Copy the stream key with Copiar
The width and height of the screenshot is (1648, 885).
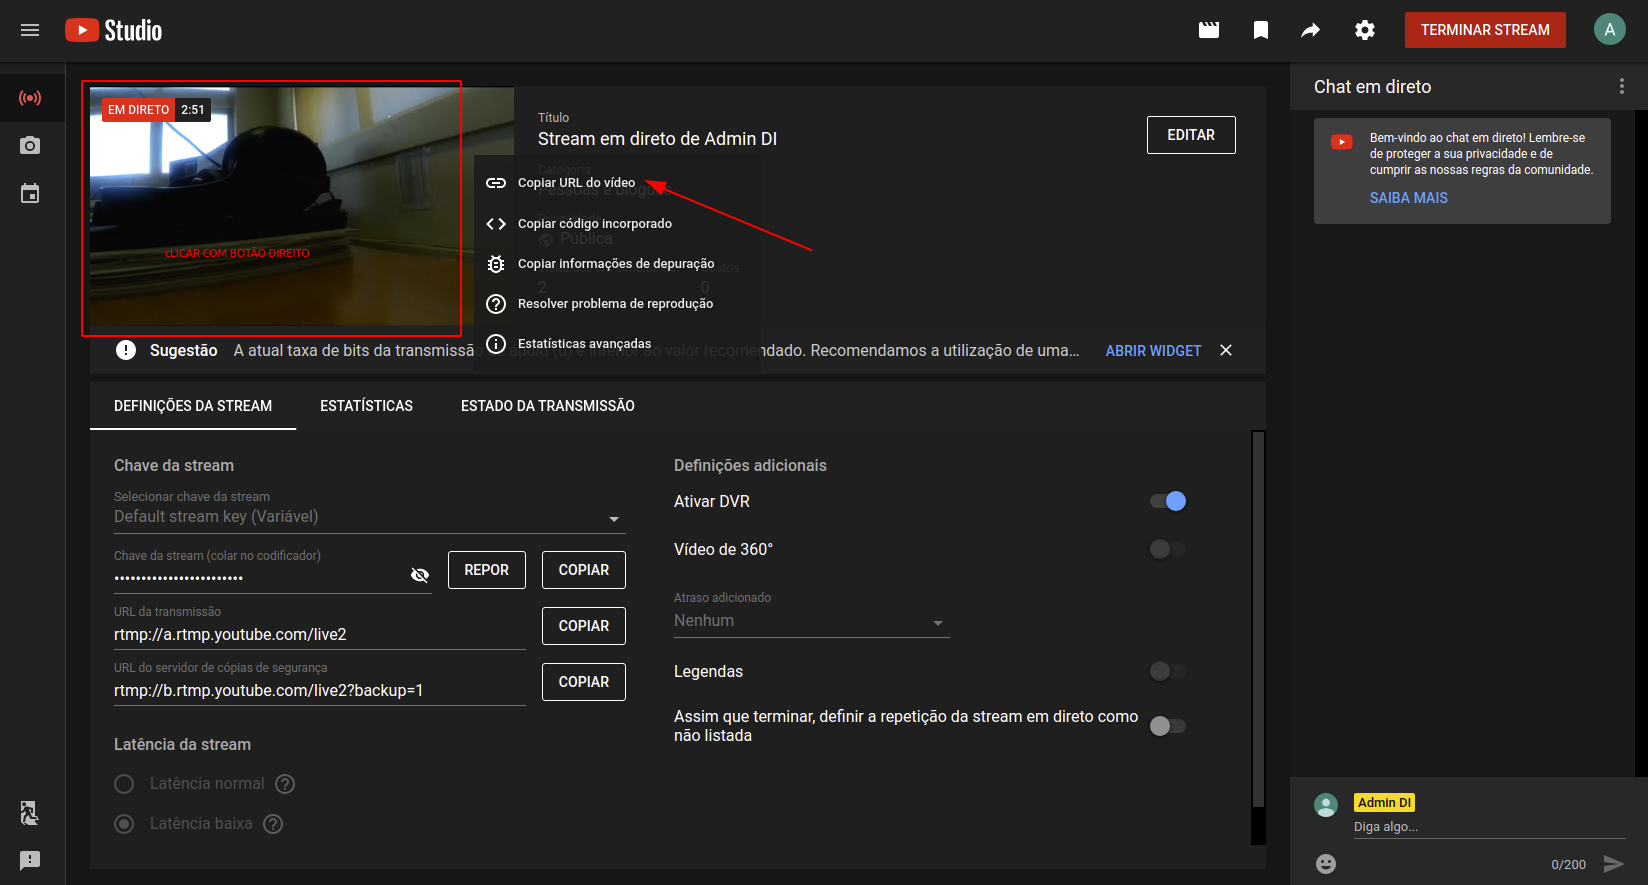click(584, 570)
